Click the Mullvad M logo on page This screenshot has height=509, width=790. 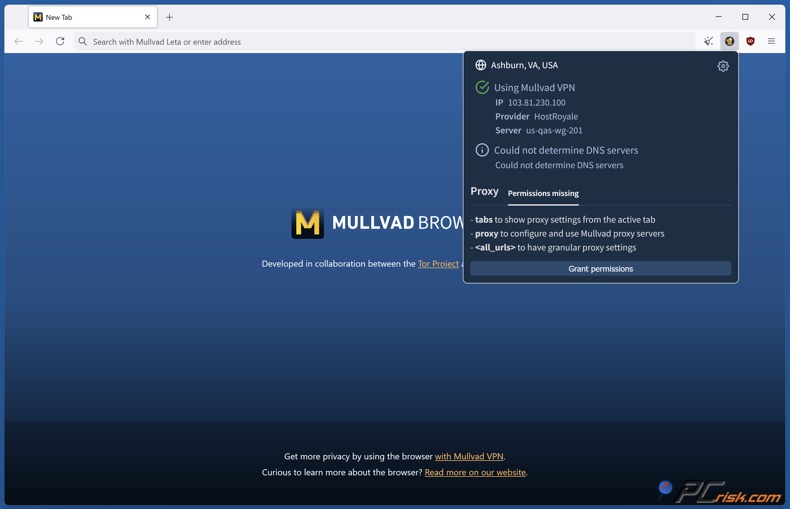click(307, 223)
